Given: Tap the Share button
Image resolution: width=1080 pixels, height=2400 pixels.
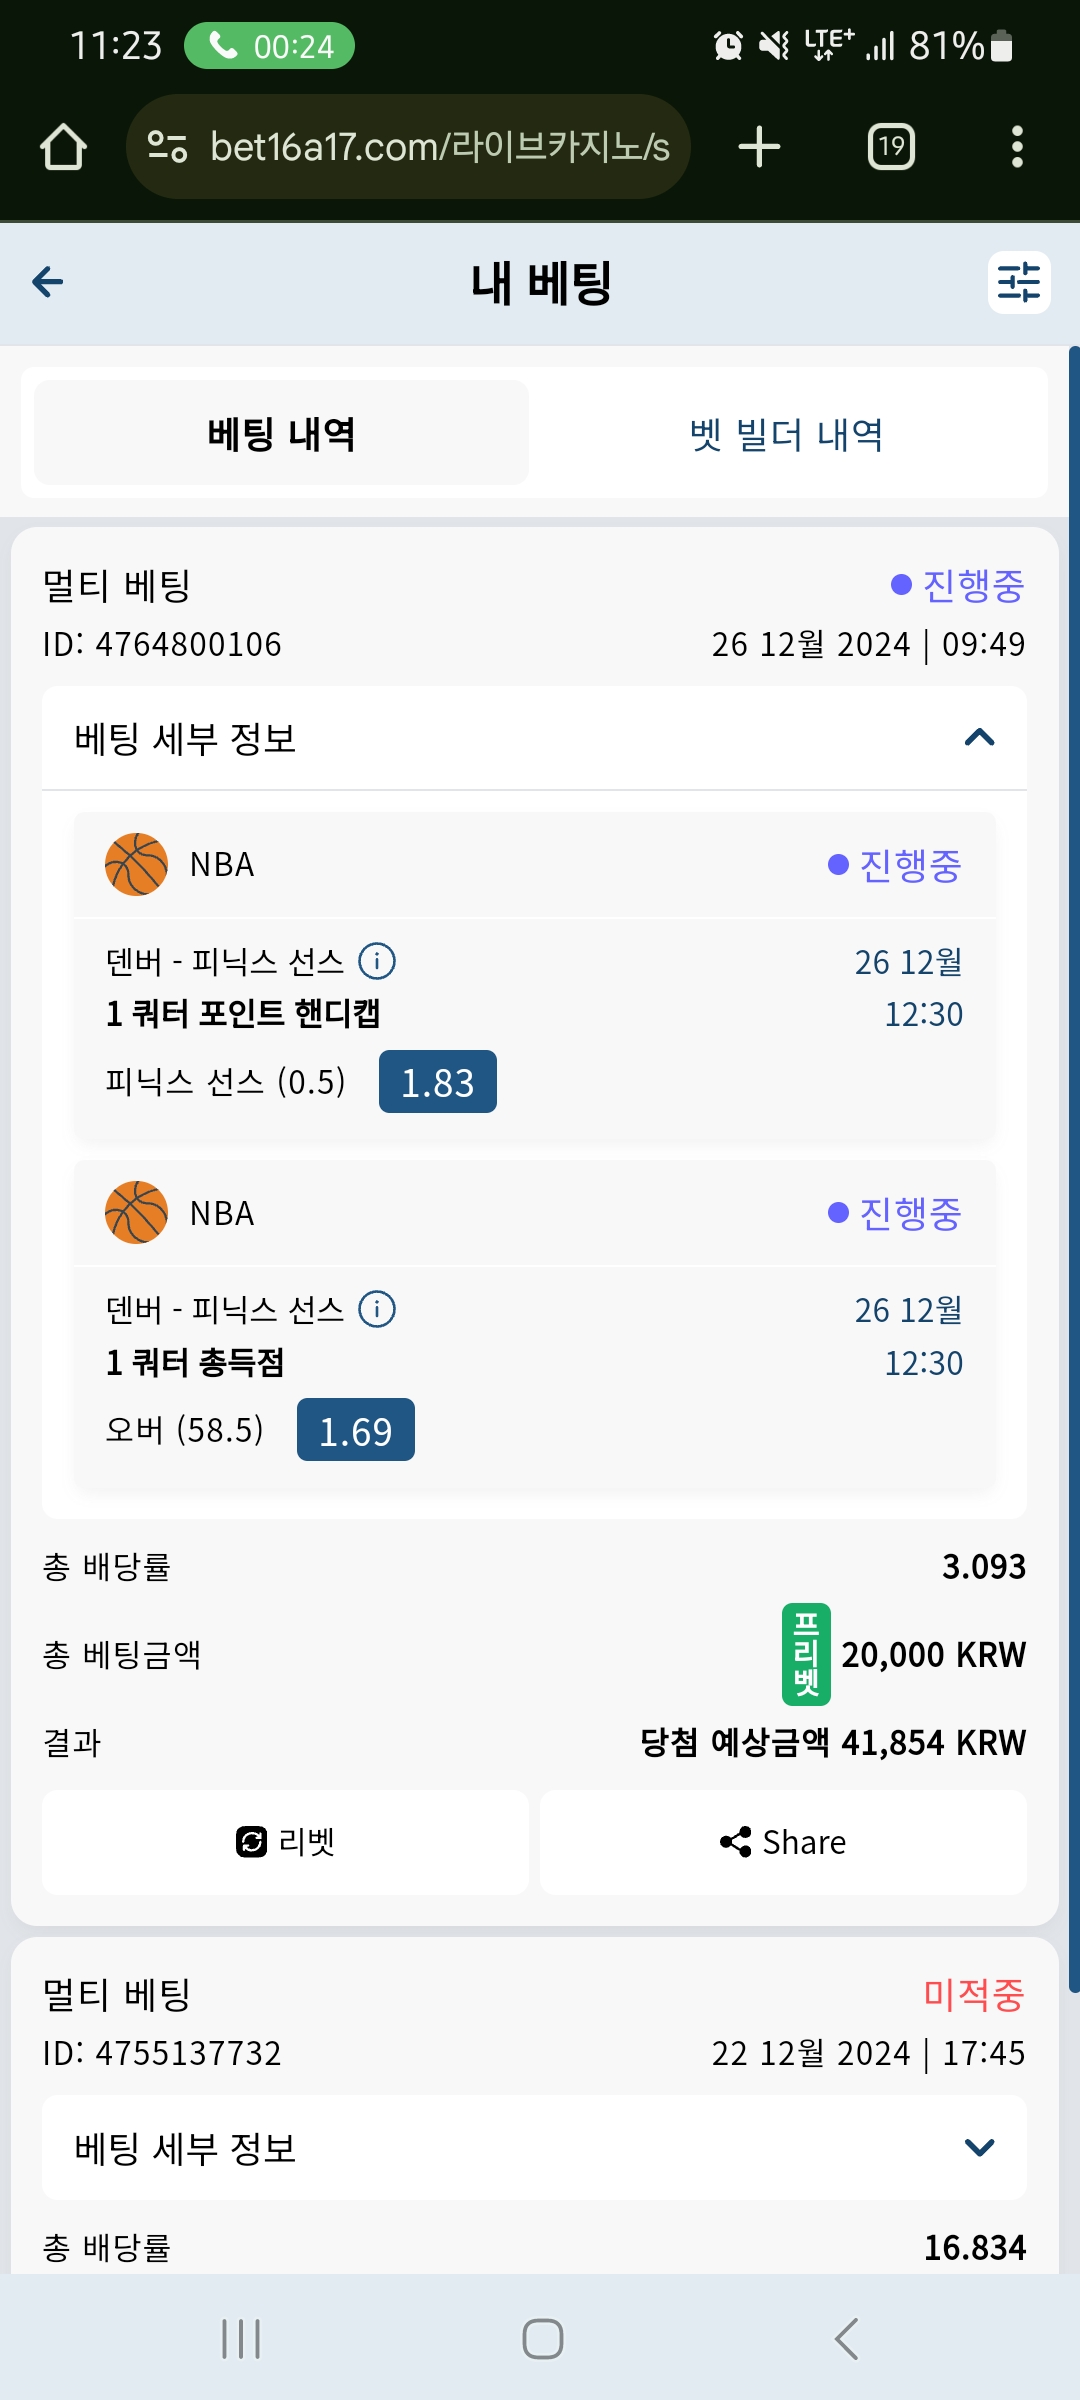Looking at the screenshot, I should point(783,1842).
